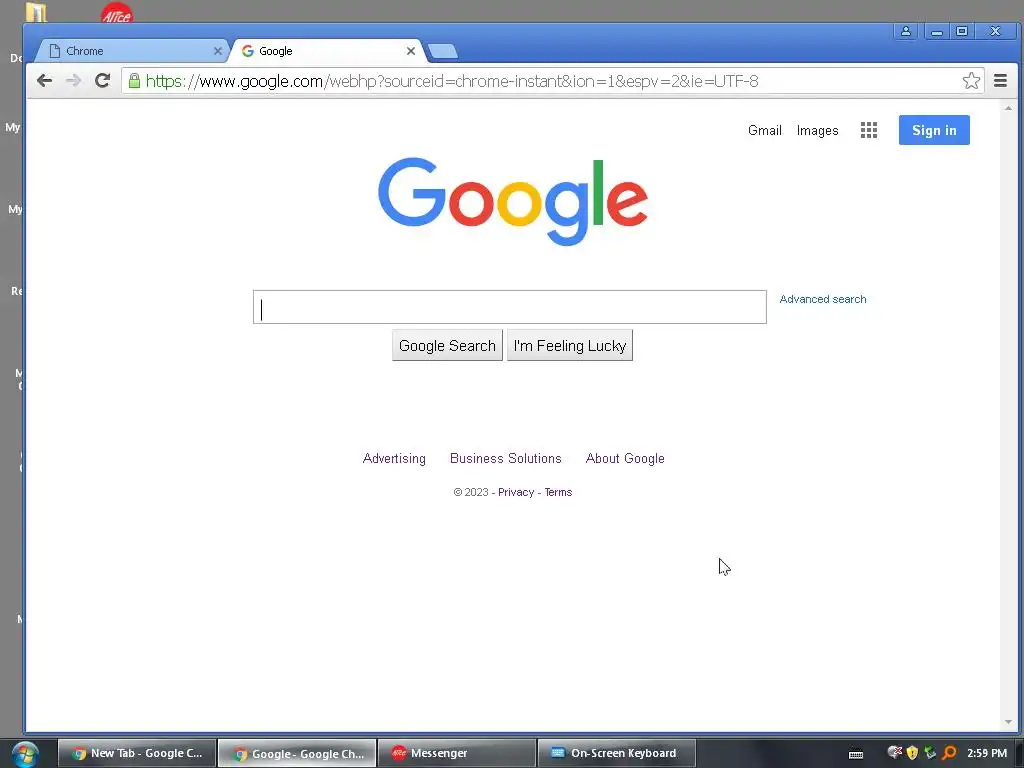Click the folder desktop icon at top left
Image resolution: width=1024 pixels, height=768 pixels.
pyautogui.click(x=36, y=12)
